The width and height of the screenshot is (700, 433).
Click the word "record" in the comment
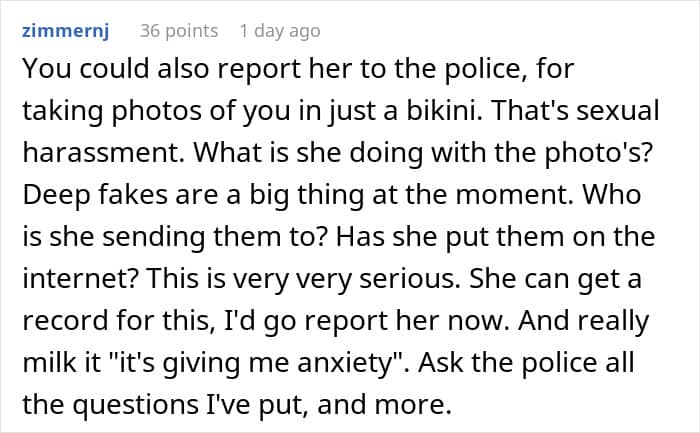coord(65,320)
